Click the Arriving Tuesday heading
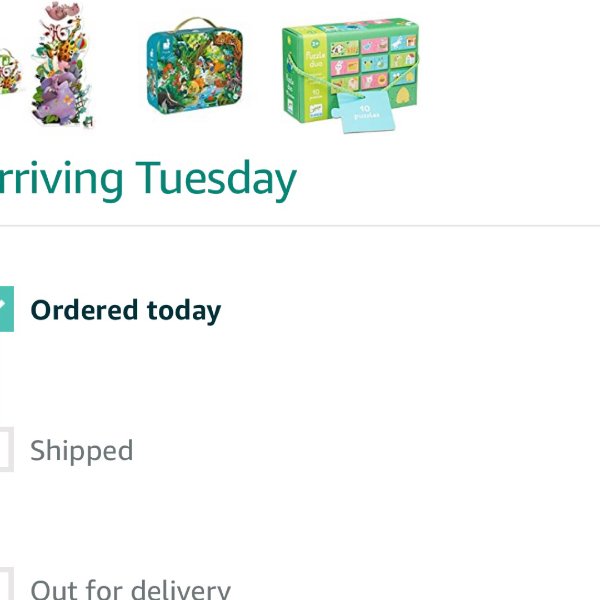Screen dimensions: 600x600 pos(148,180)
